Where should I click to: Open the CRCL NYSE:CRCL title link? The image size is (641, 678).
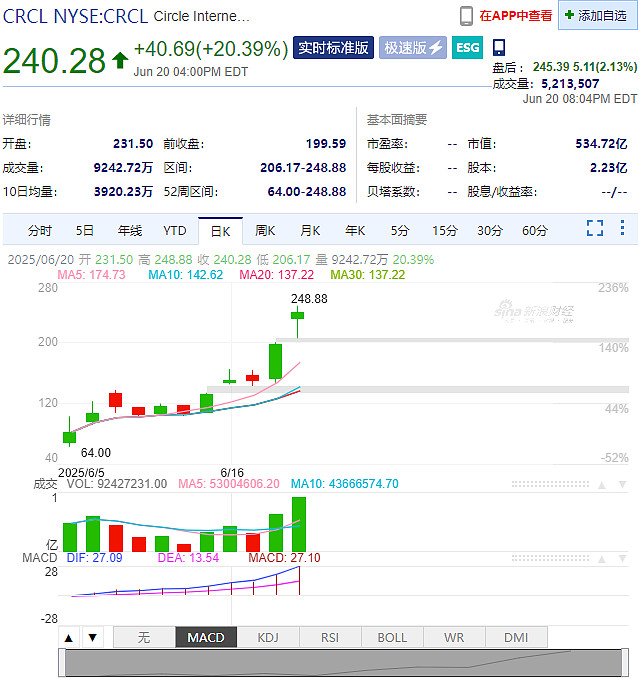[x=76, y=16]
